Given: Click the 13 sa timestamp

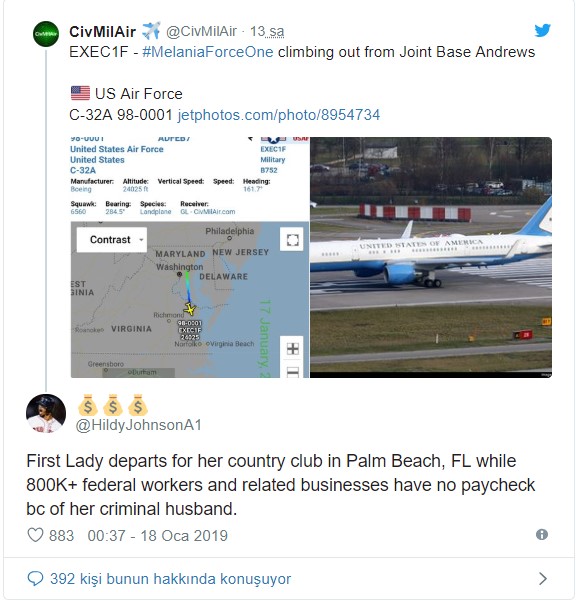Looking at the screenshot, I should [267, 31].
